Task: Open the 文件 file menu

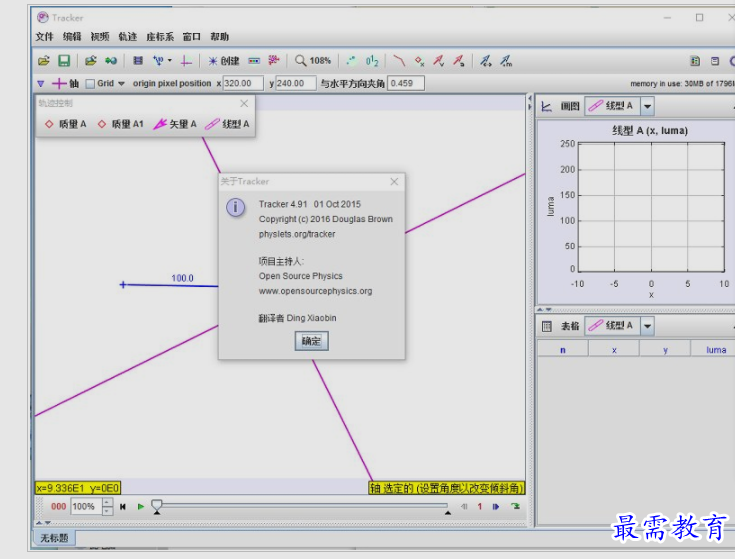Action: pos(45,37)
